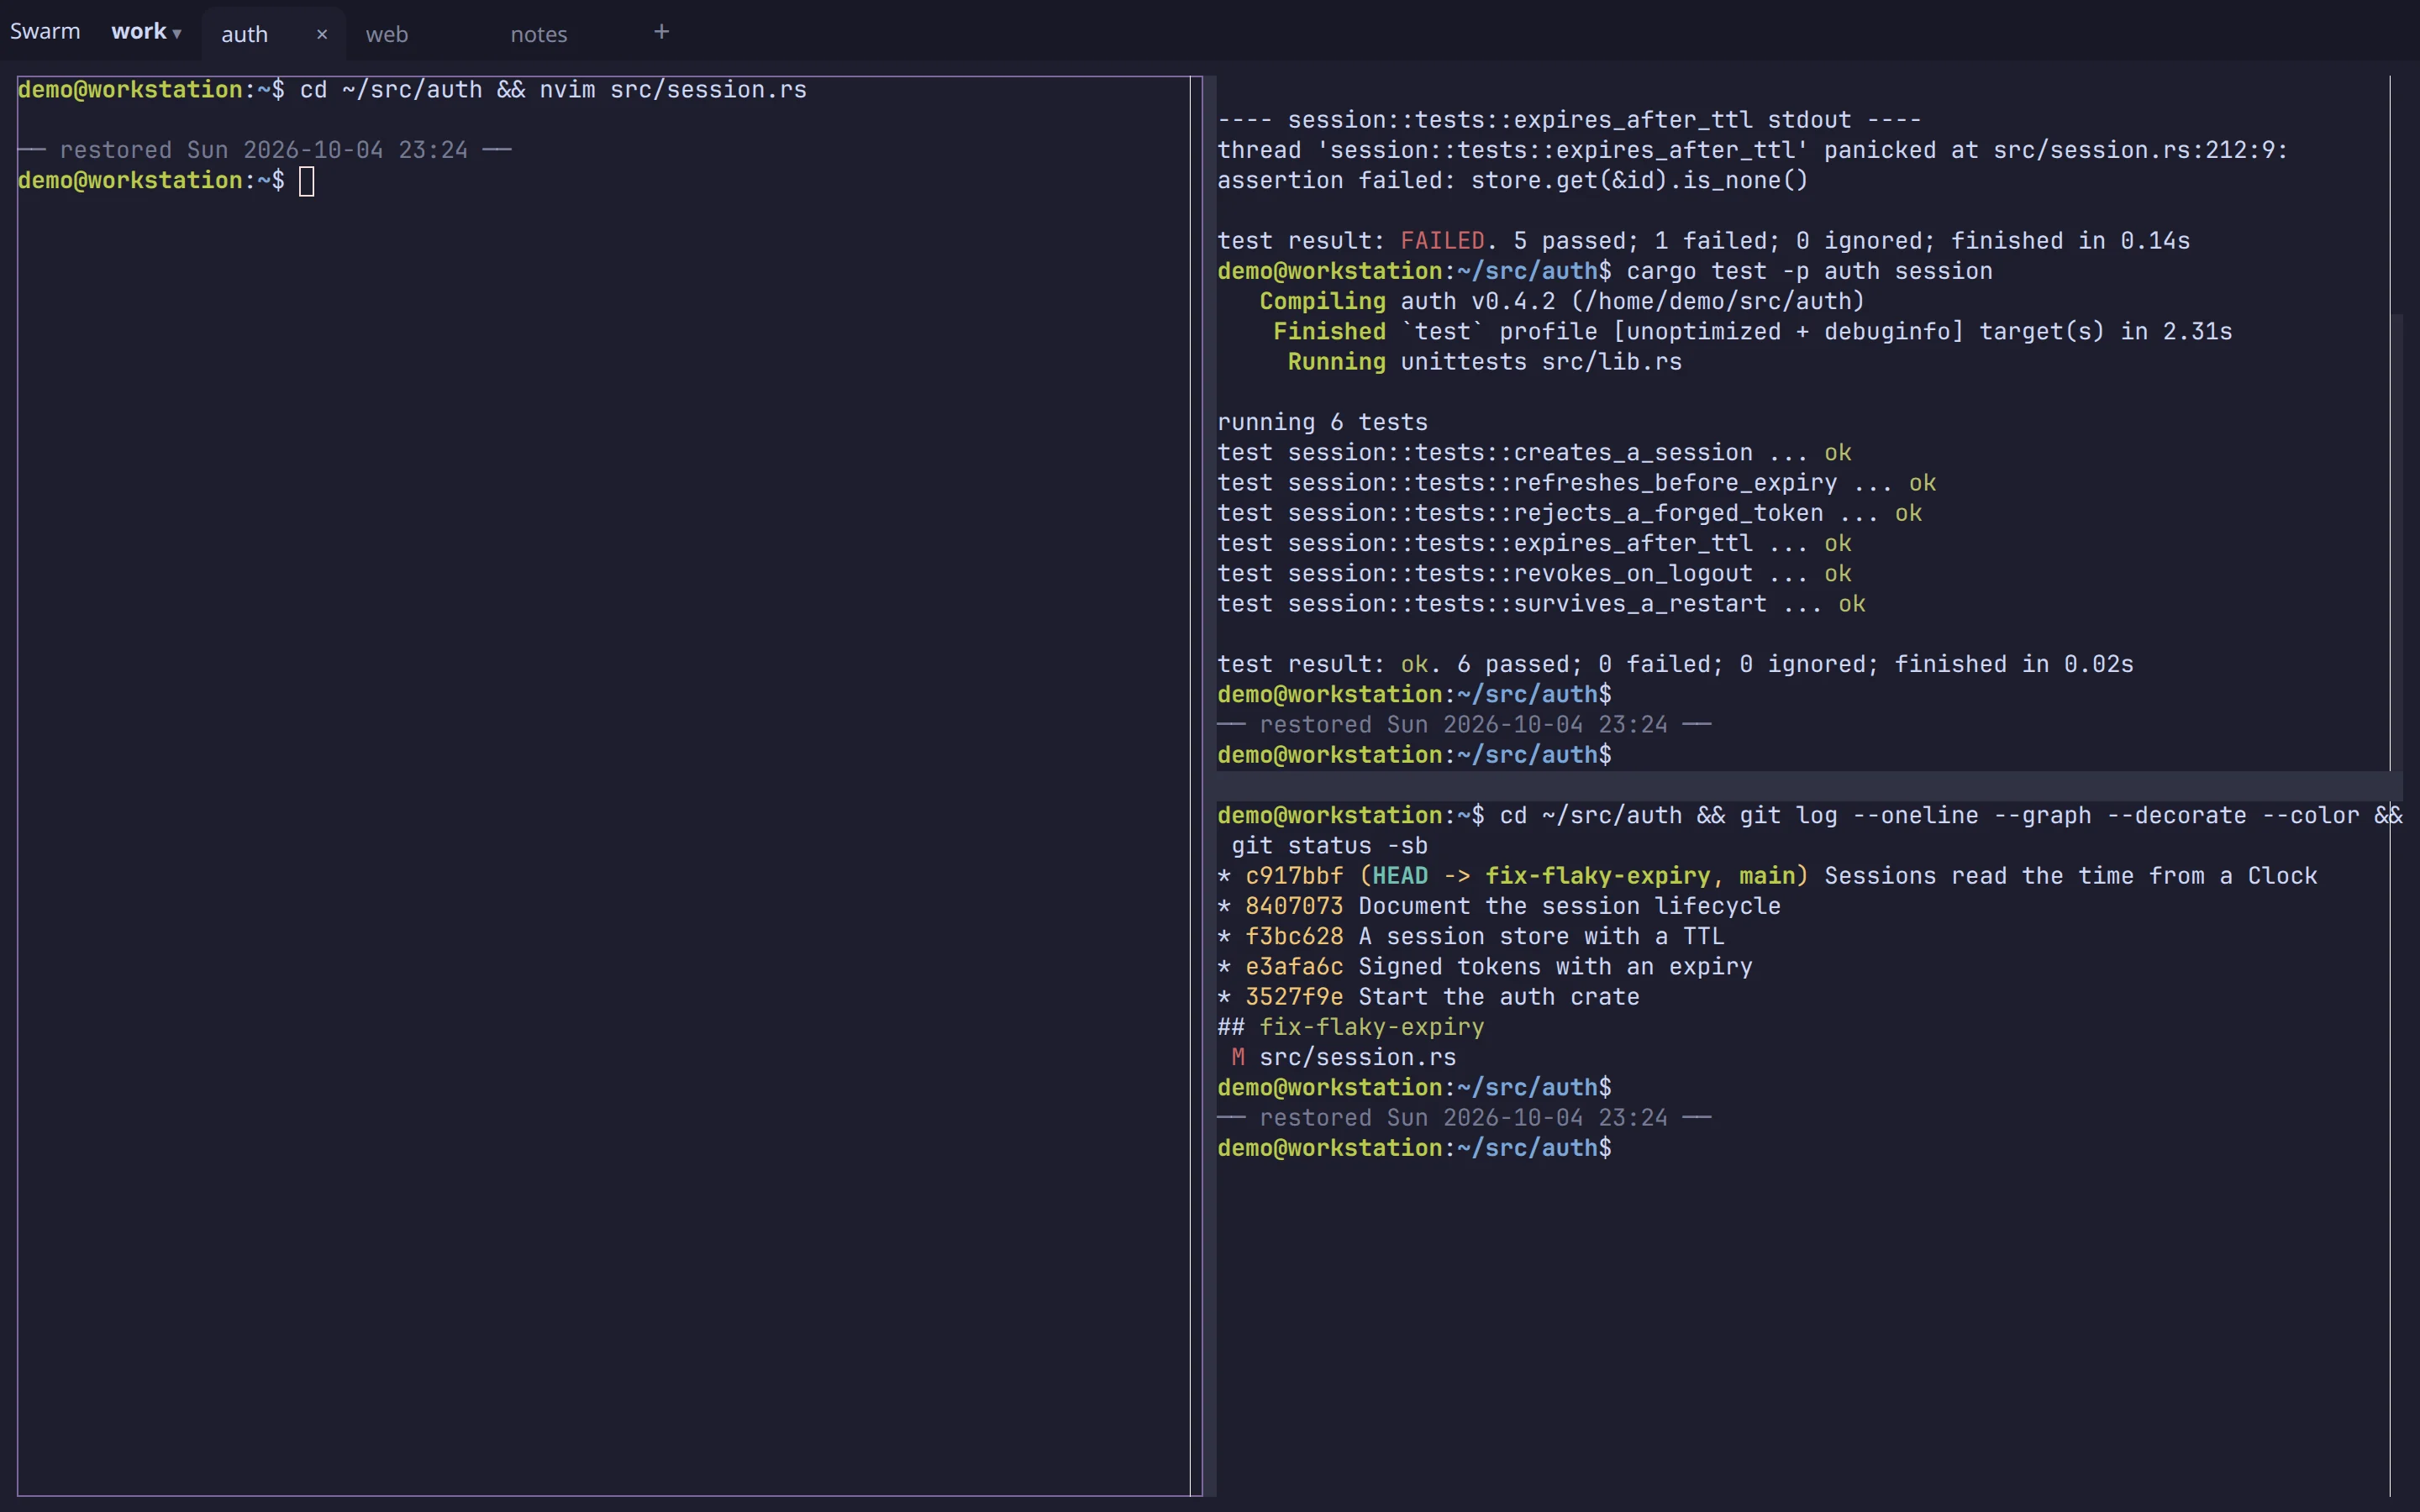Image resolution: width=2420 pixels, height=1512 pixels.
Task: Close the auth tab
Action: [x=322, y=34]
